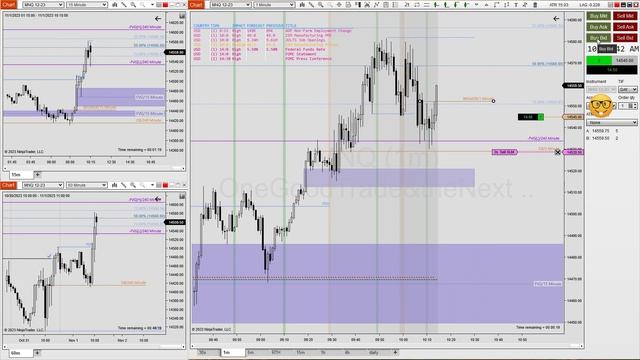640x360 pixels.
Task: Click the Buy Mkt button
Action: point(599,16)
